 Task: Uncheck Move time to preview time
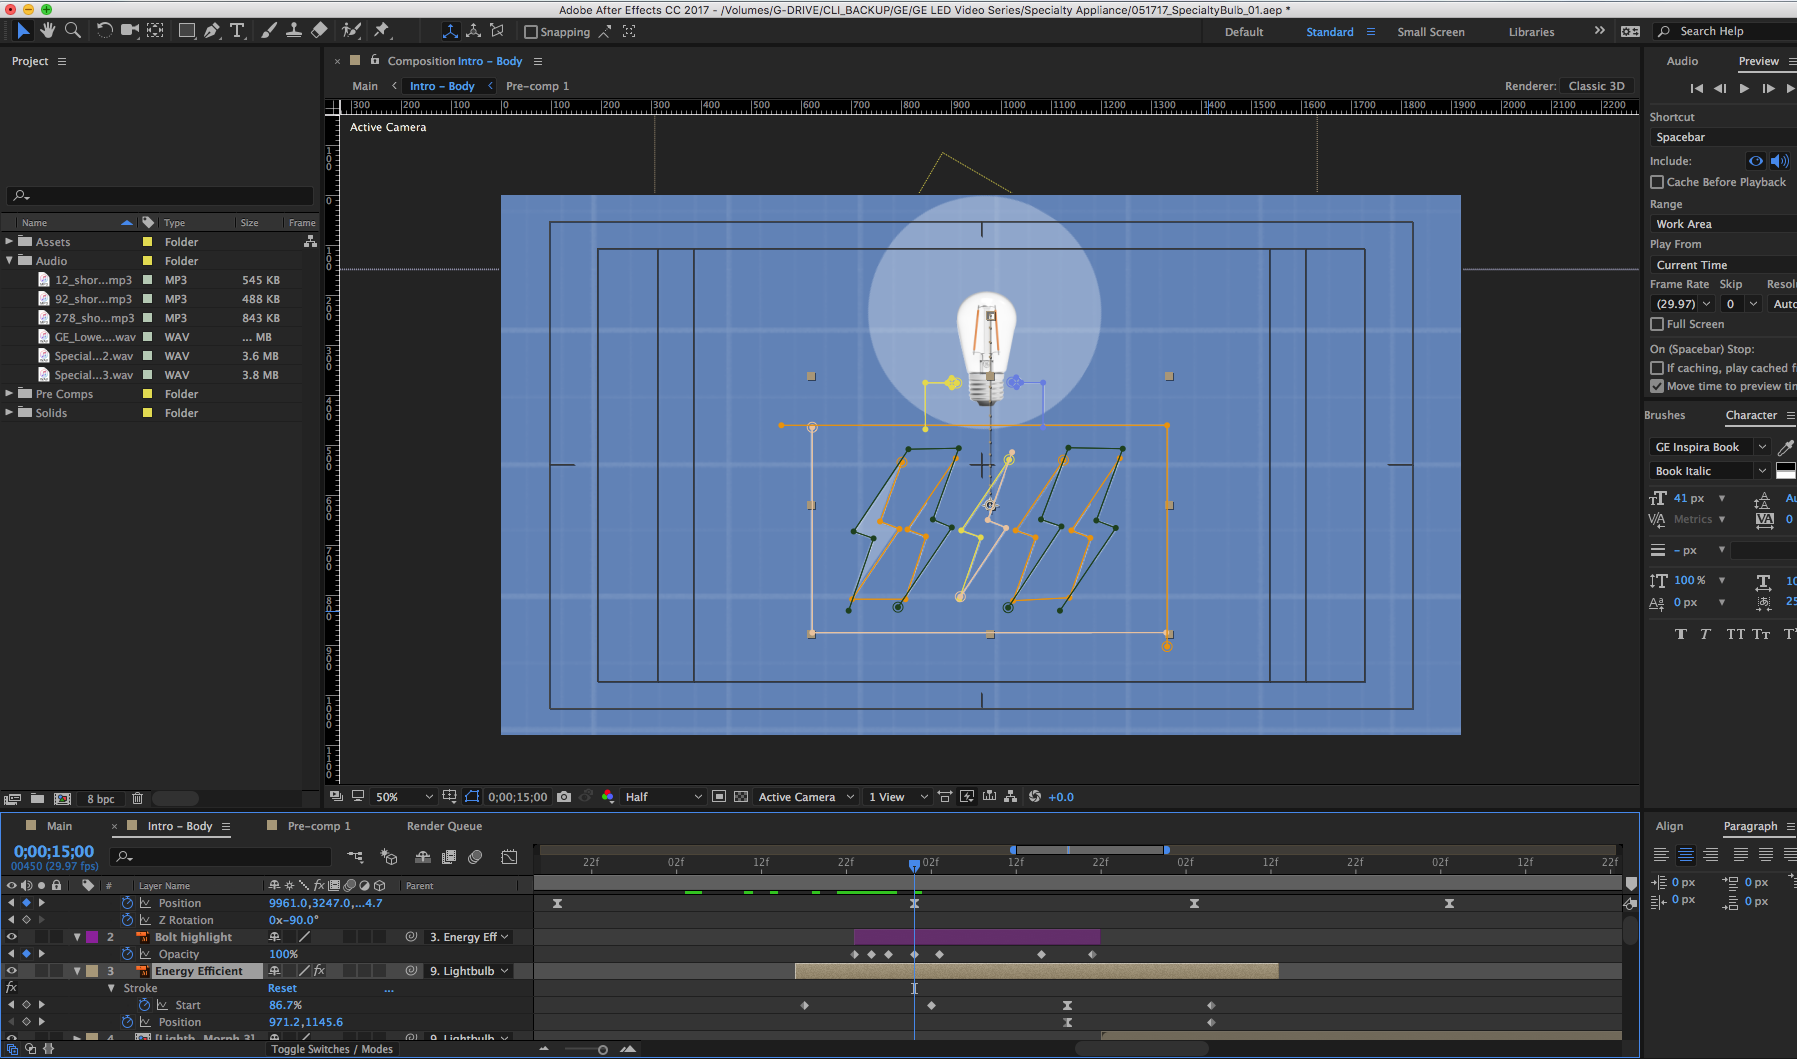pos(1657,386)
